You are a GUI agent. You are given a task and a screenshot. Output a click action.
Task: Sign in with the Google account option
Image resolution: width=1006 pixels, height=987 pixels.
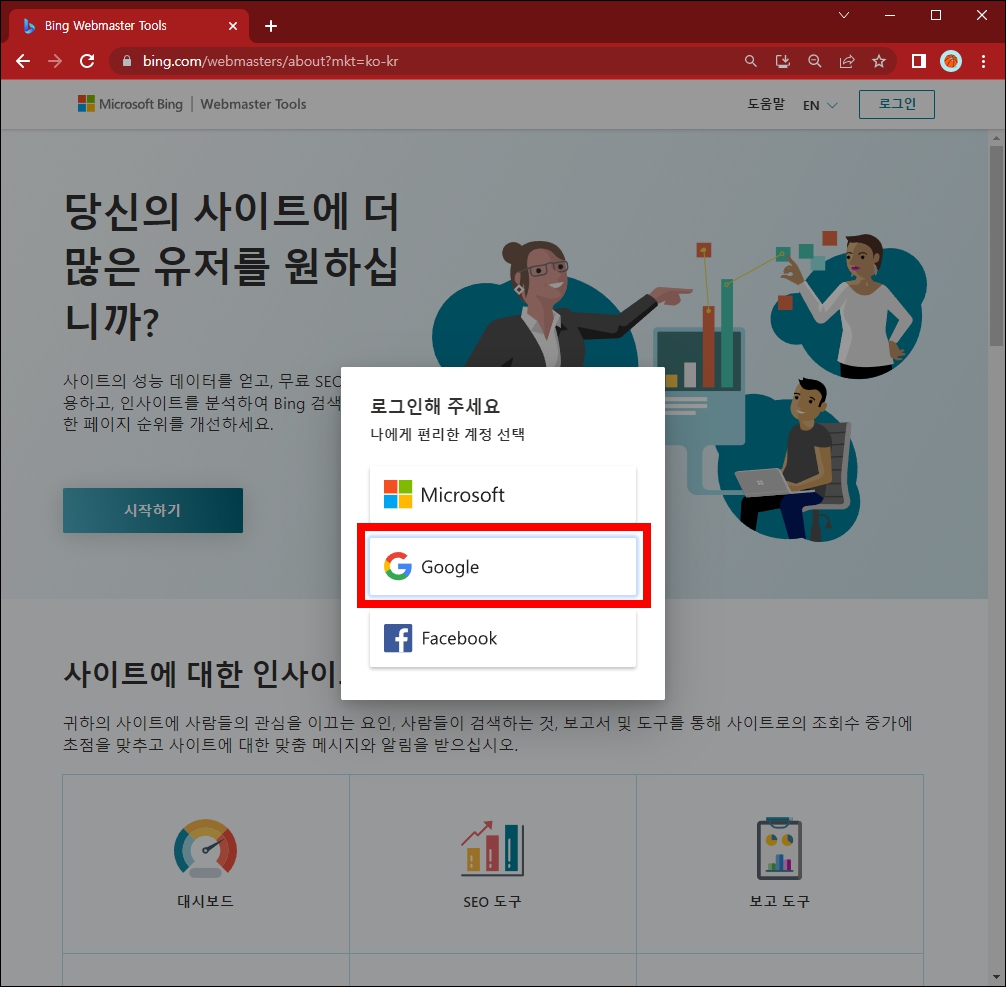click(502, 566)
